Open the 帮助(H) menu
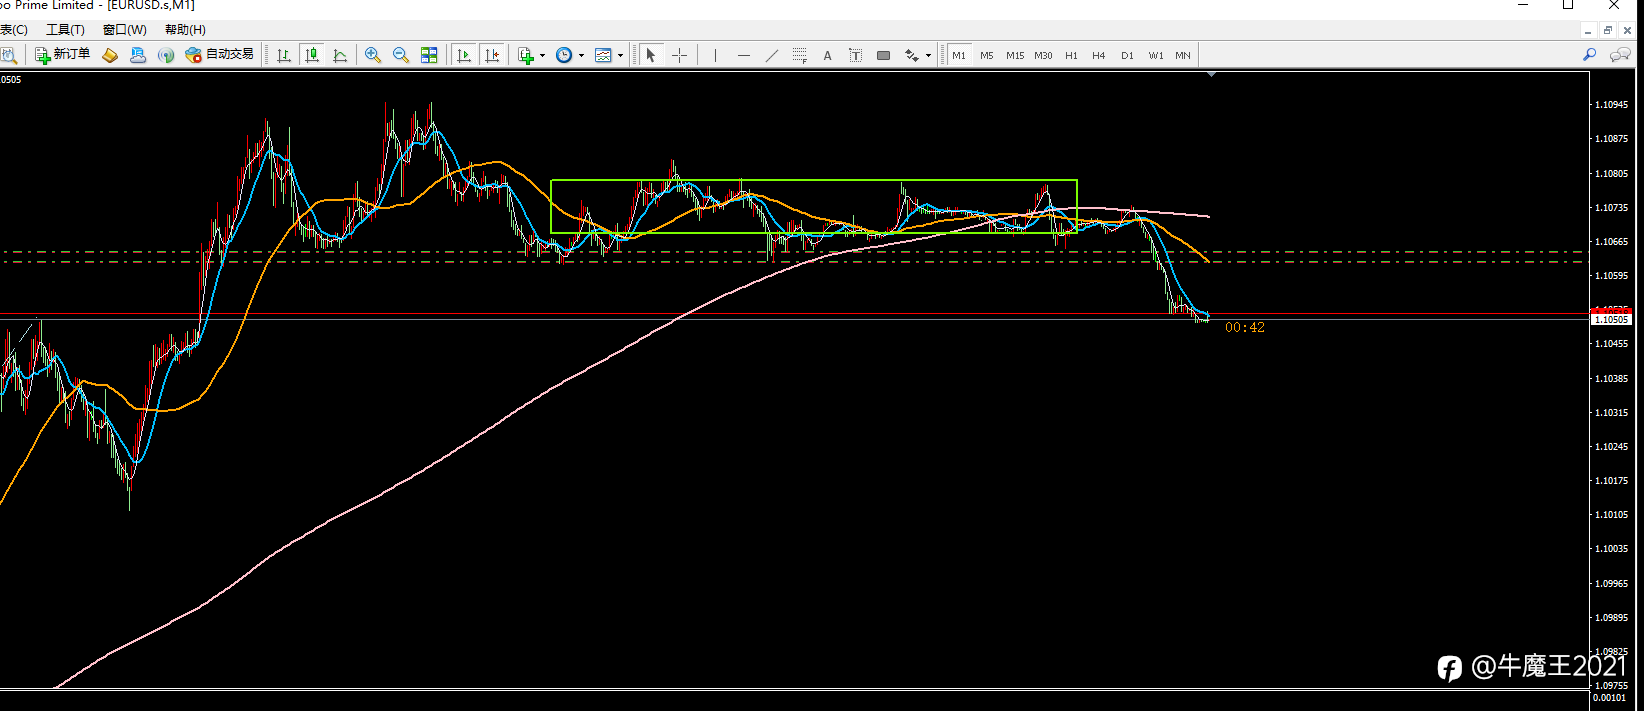 185,30
